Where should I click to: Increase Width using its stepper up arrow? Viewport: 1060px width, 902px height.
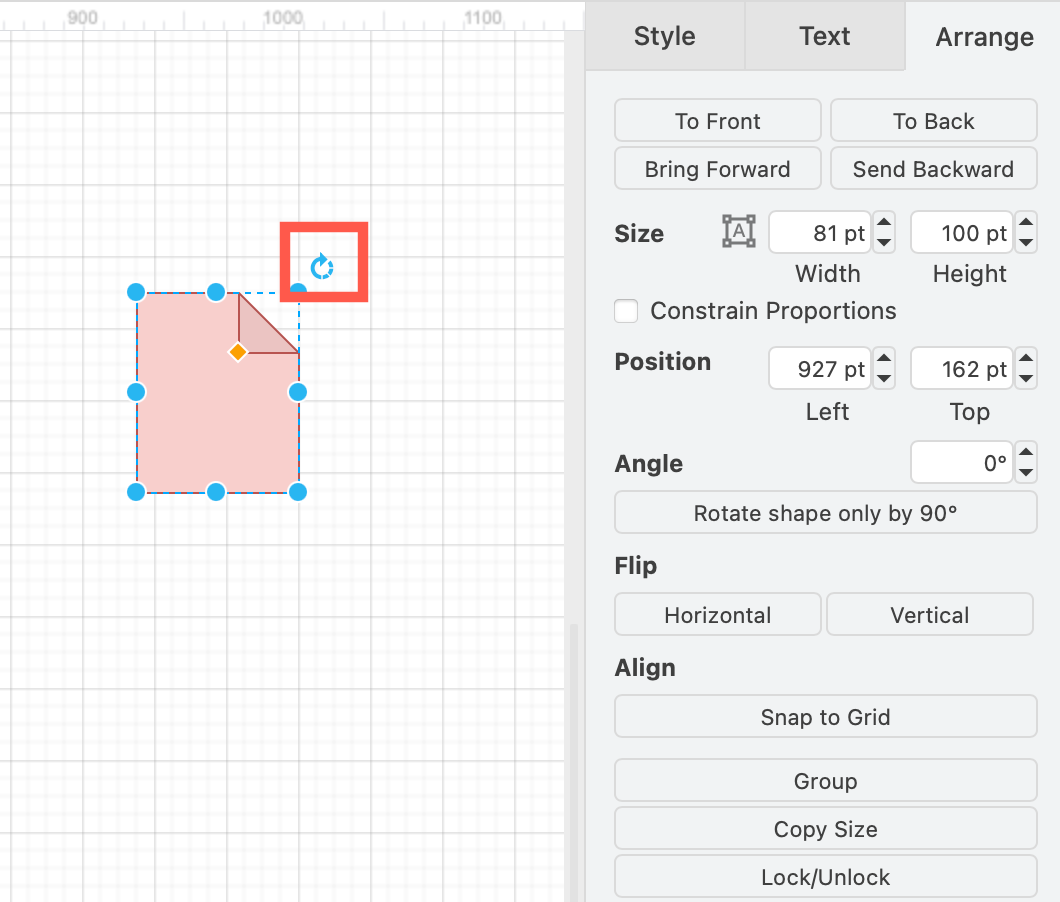[x=883, y=222]
